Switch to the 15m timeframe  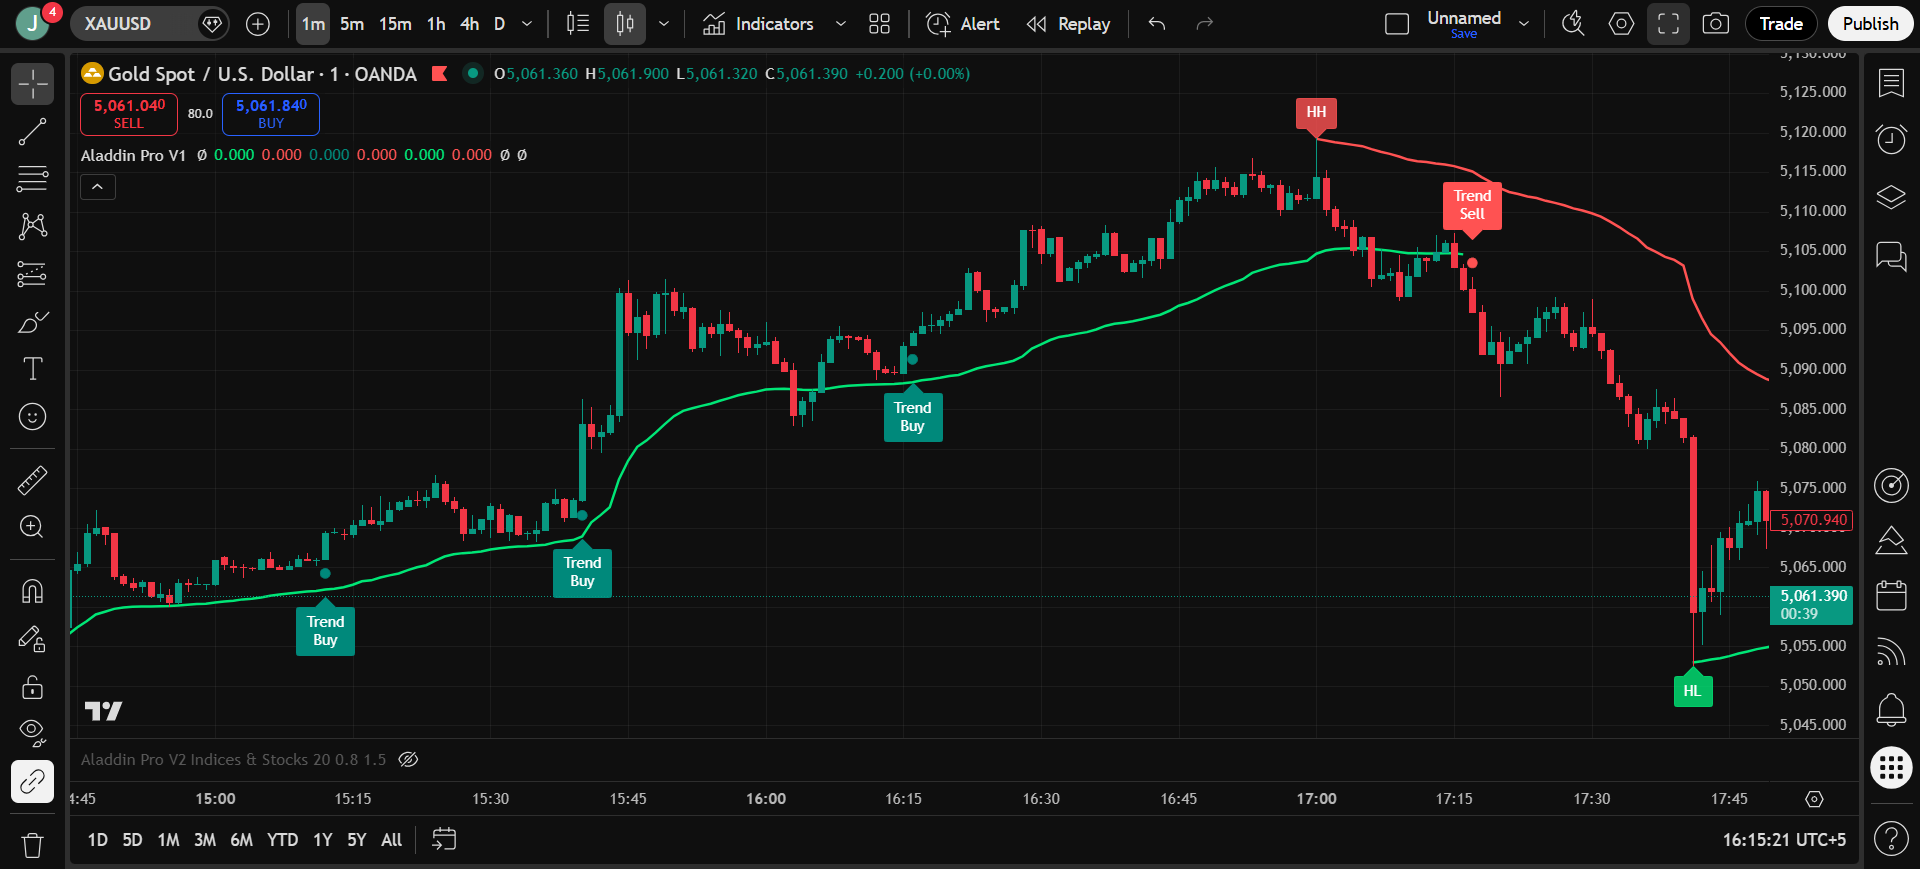coord(395,24)
